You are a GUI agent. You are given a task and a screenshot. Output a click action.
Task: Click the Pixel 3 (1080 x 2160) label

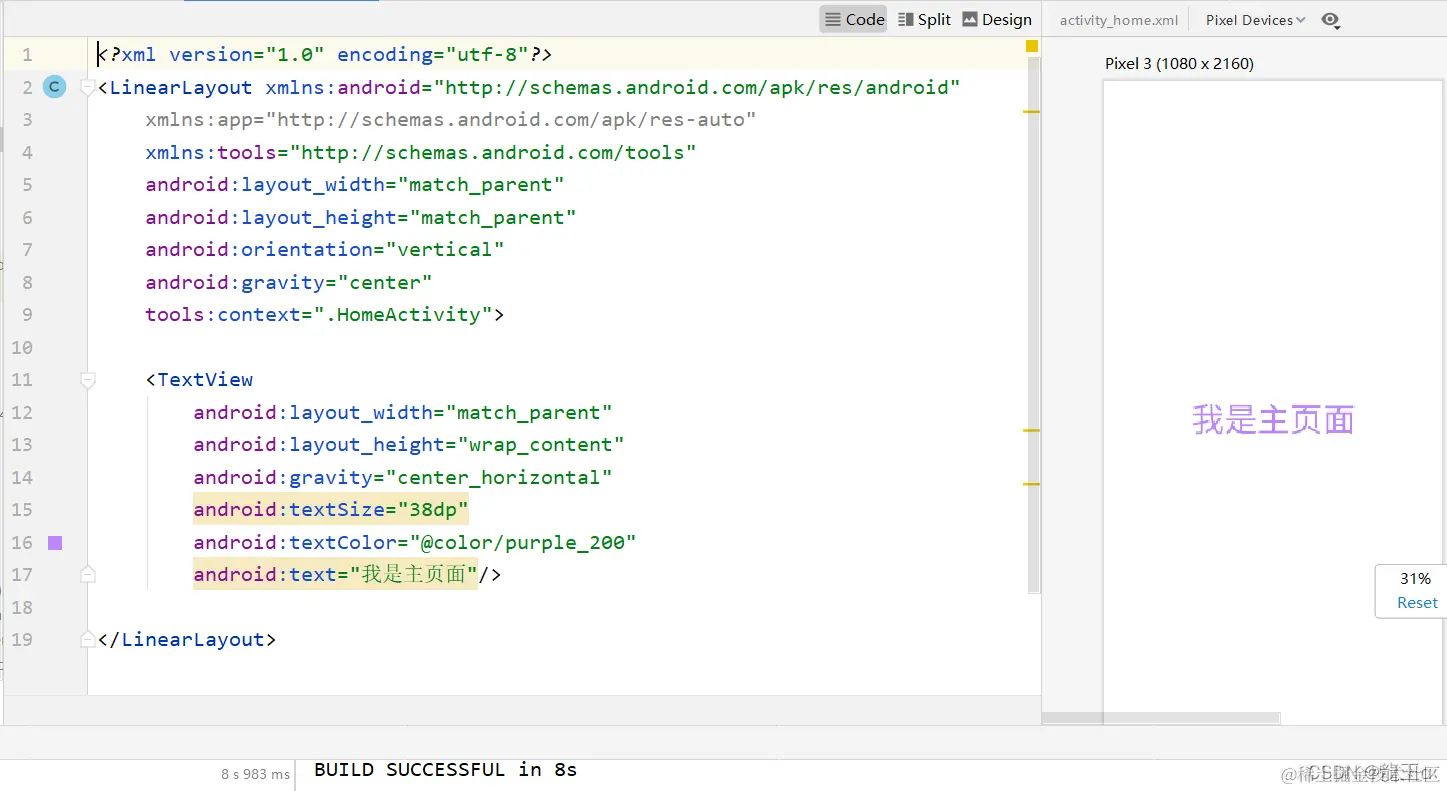pos(1179,64)
